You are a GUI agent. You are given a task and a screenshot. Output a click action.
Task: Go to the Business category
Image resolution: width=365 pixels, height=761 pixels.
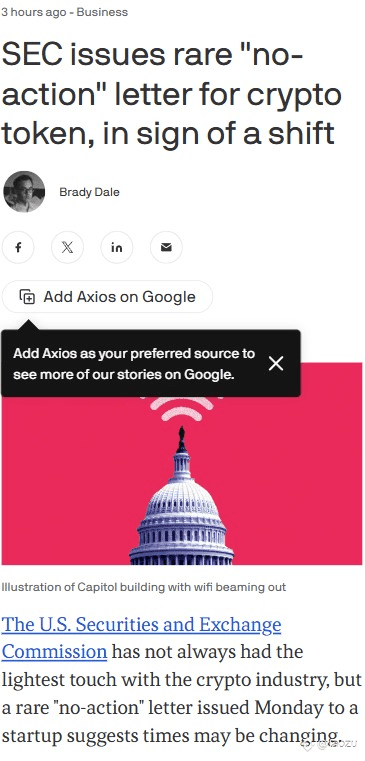(x=102, y=12)
